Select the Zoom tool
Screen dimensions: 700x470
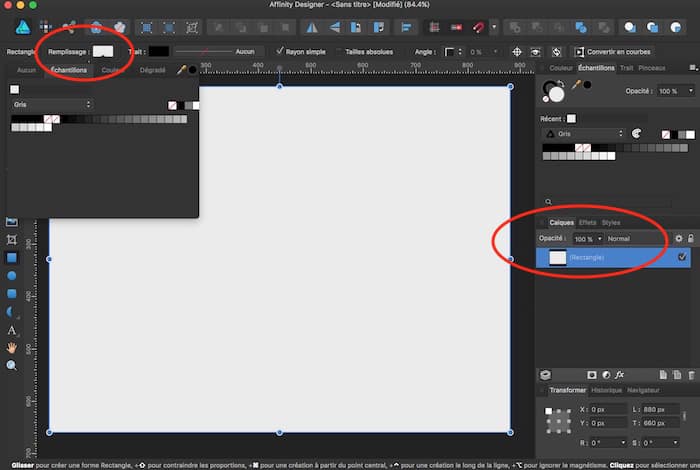pyautogui.click(x=12, y=365)
